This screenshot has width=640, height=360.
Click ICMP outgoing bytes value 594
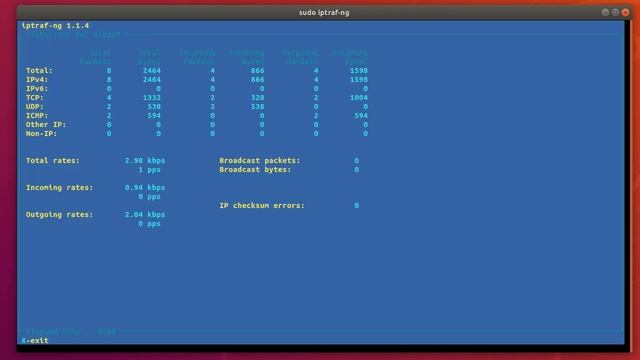click(x=361, y=116)
